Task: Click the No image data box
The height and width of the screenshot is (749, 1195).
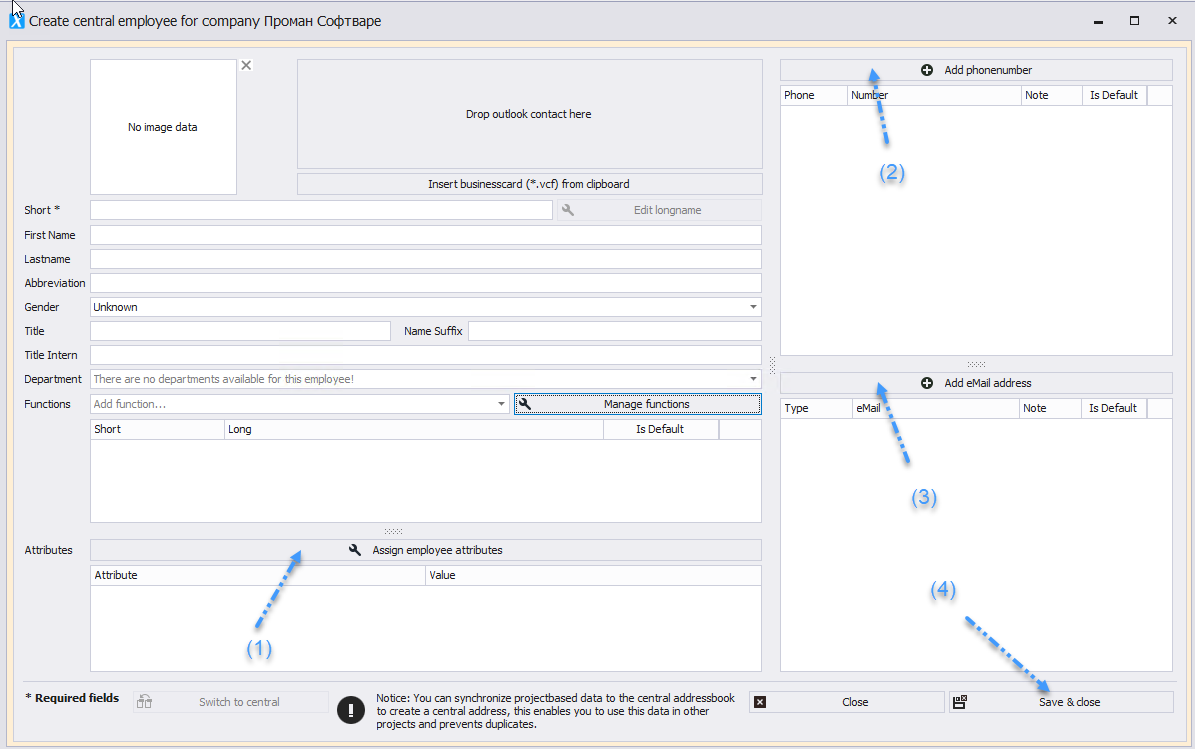Action: click(163, 127)
